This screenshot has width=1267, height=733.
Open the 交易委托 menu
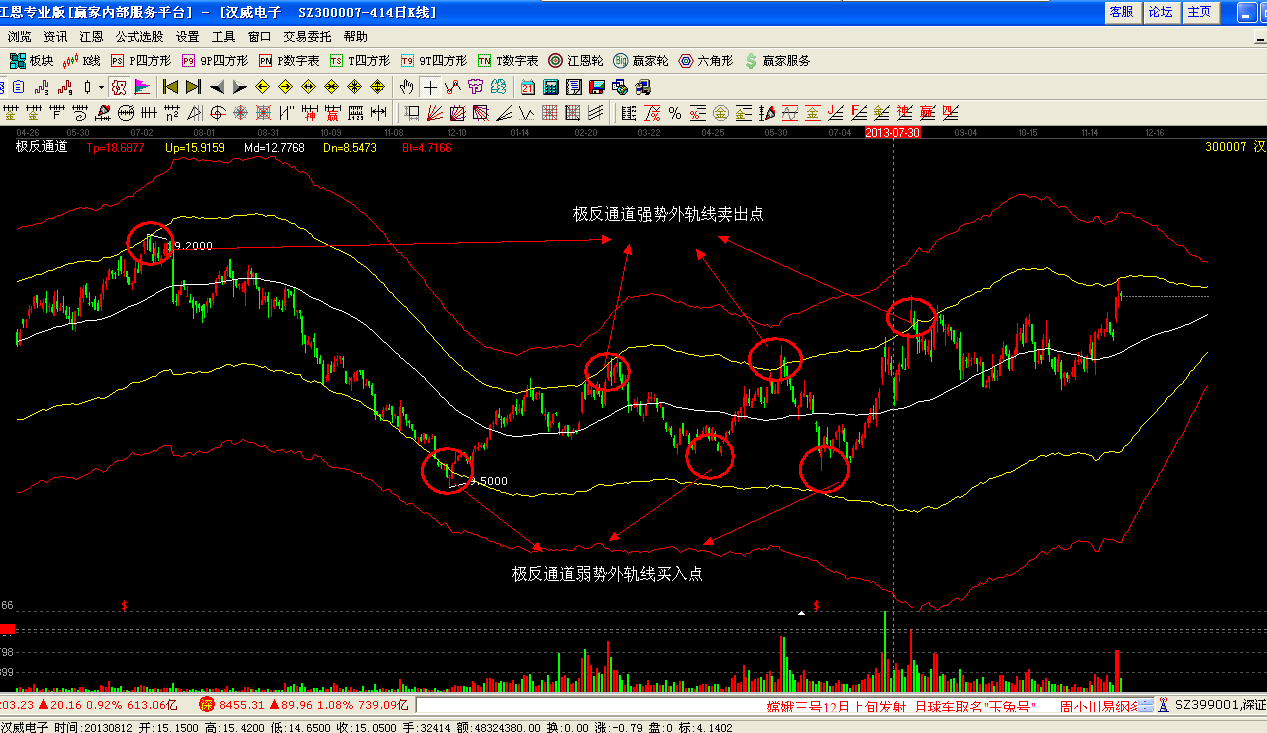(307, 36)
